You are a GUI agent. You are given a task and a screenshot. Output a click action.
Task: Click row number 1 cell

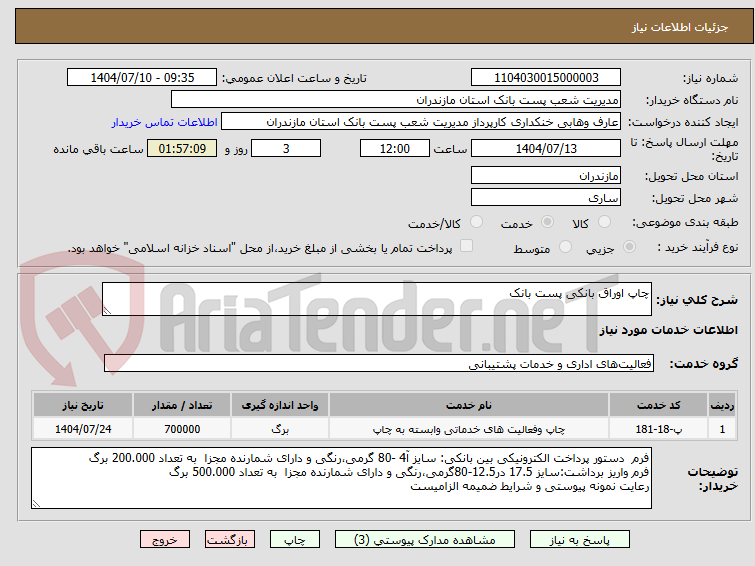[722, 429]
